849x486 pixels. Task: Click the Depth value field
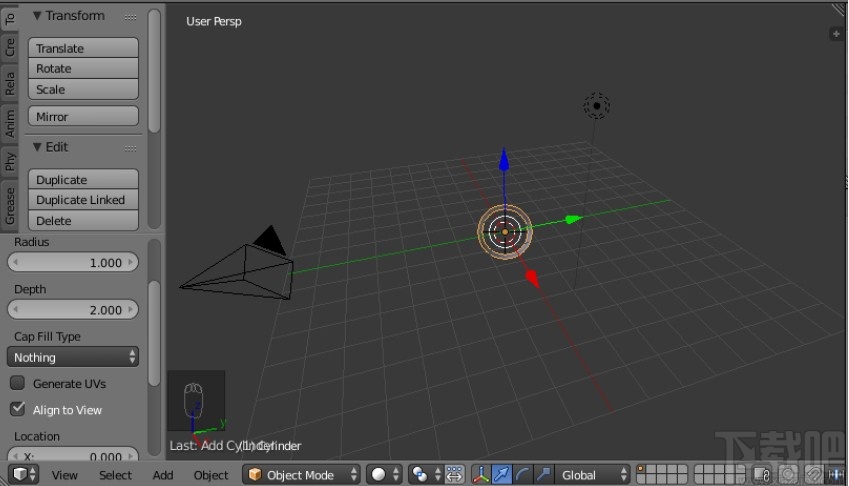(73, 310)
